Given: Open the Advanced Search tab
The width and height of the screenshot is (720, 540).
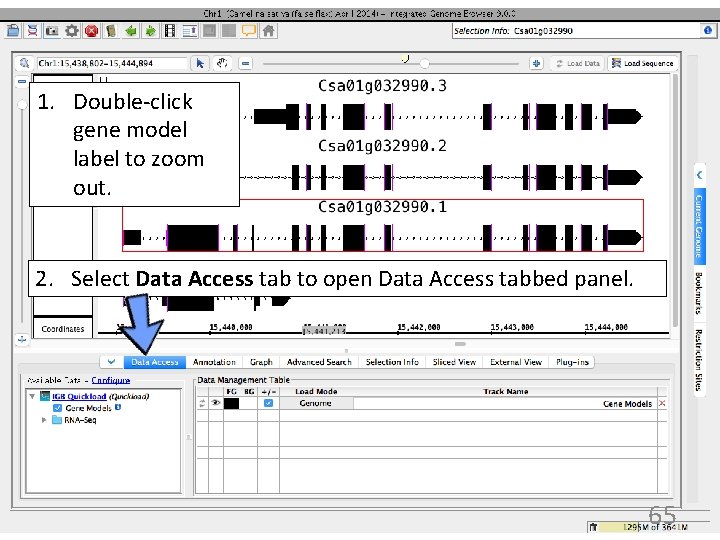Looking at the screenshot, I should (319, 362).
